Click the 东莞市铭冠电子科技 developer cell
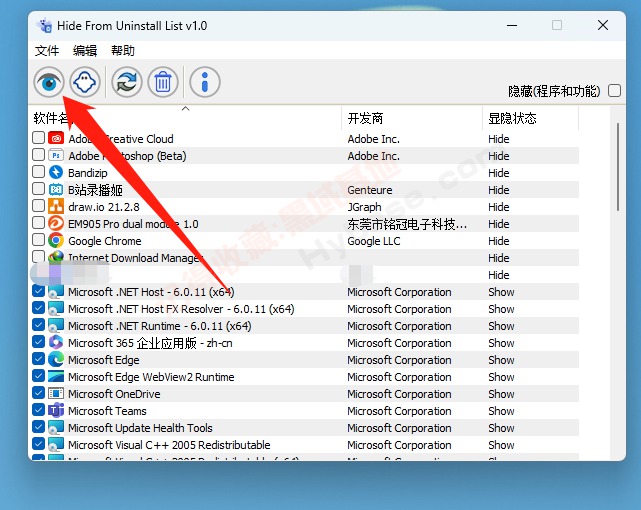The image size is (641, 510). (407, 224)
